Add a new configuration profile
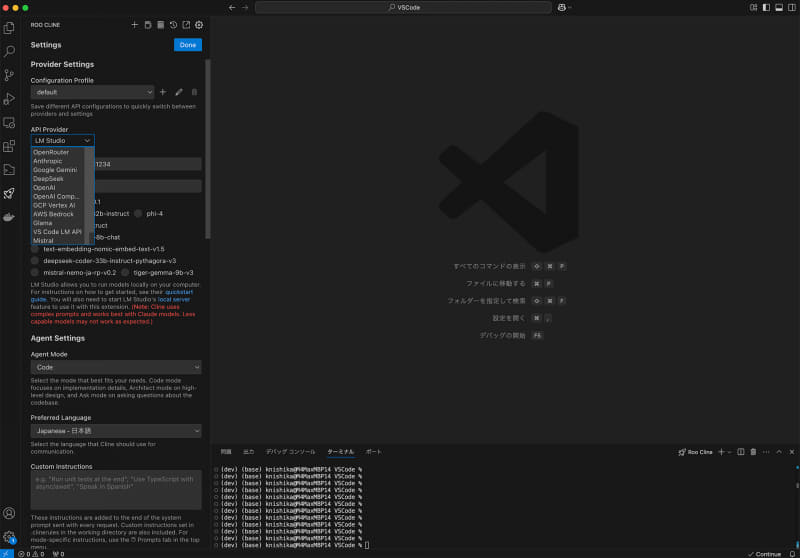800x558 pixels. coord(163,92)
